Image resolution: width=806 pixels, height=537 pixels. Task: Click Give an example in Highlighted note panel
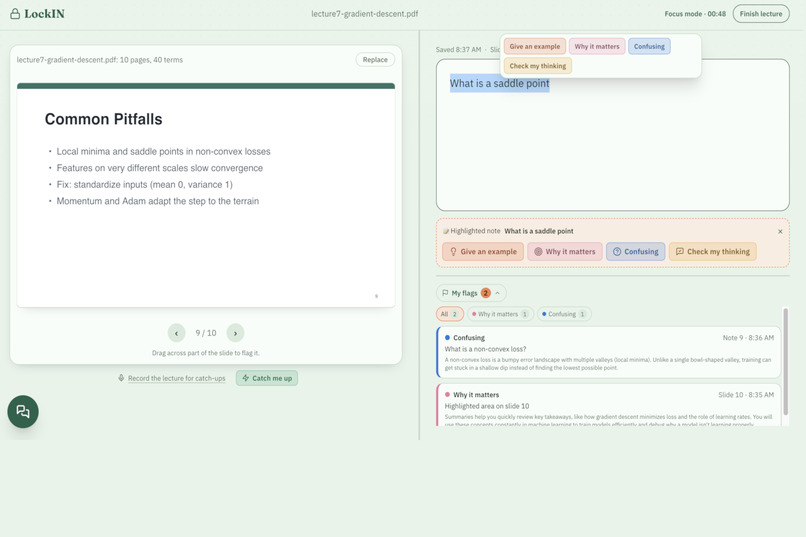pos(483,251)
